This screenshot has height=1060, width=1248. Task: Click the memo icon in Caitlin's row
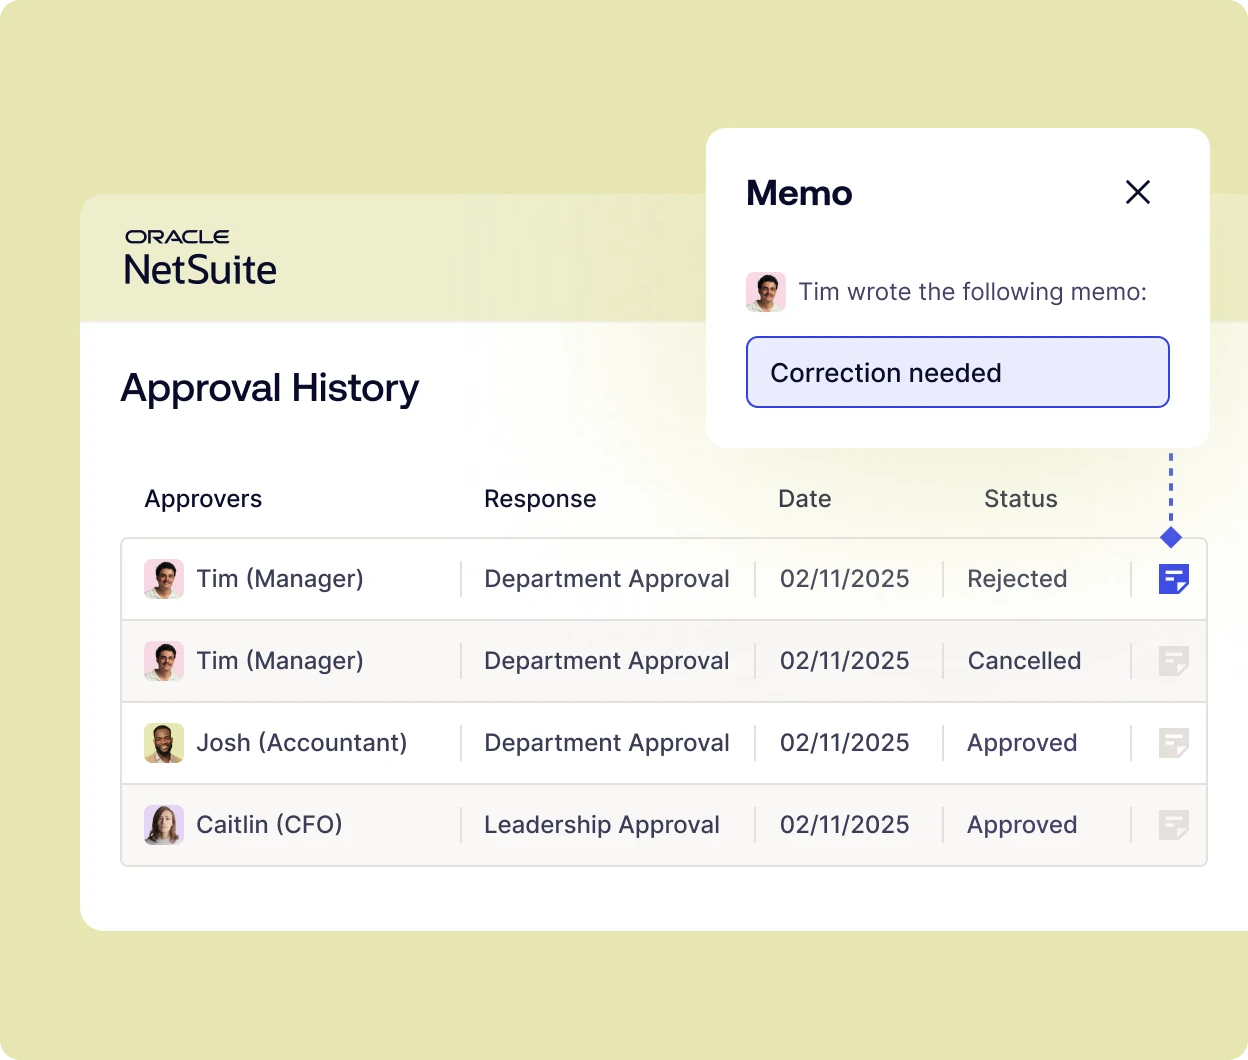coord(1173,825)
